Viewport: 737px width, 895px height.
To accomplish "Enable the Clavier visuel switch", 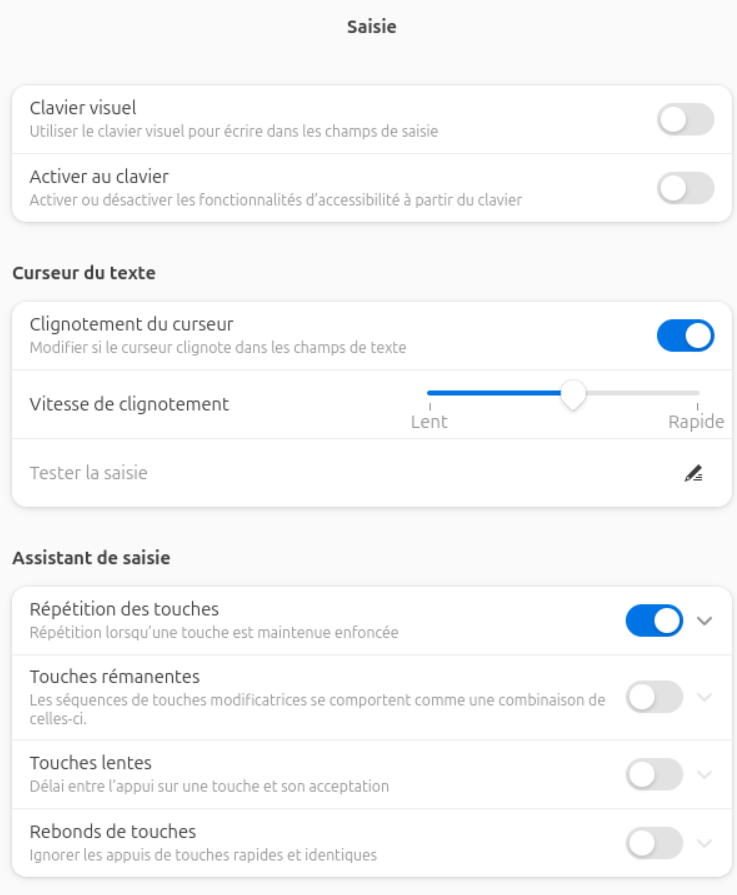I will [x=685, y=120].
